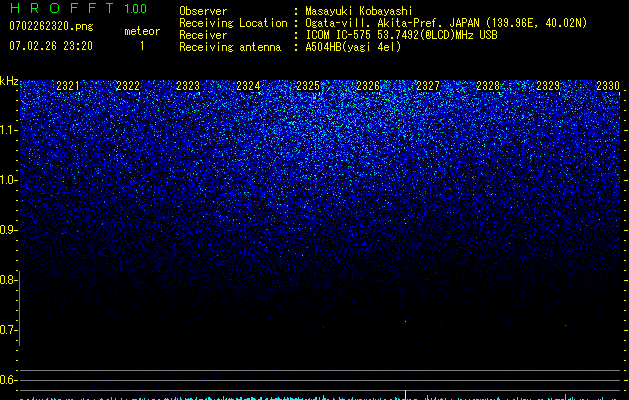Click time marker 2325
Screen dimensions: 629x400
tap(308, 86)
